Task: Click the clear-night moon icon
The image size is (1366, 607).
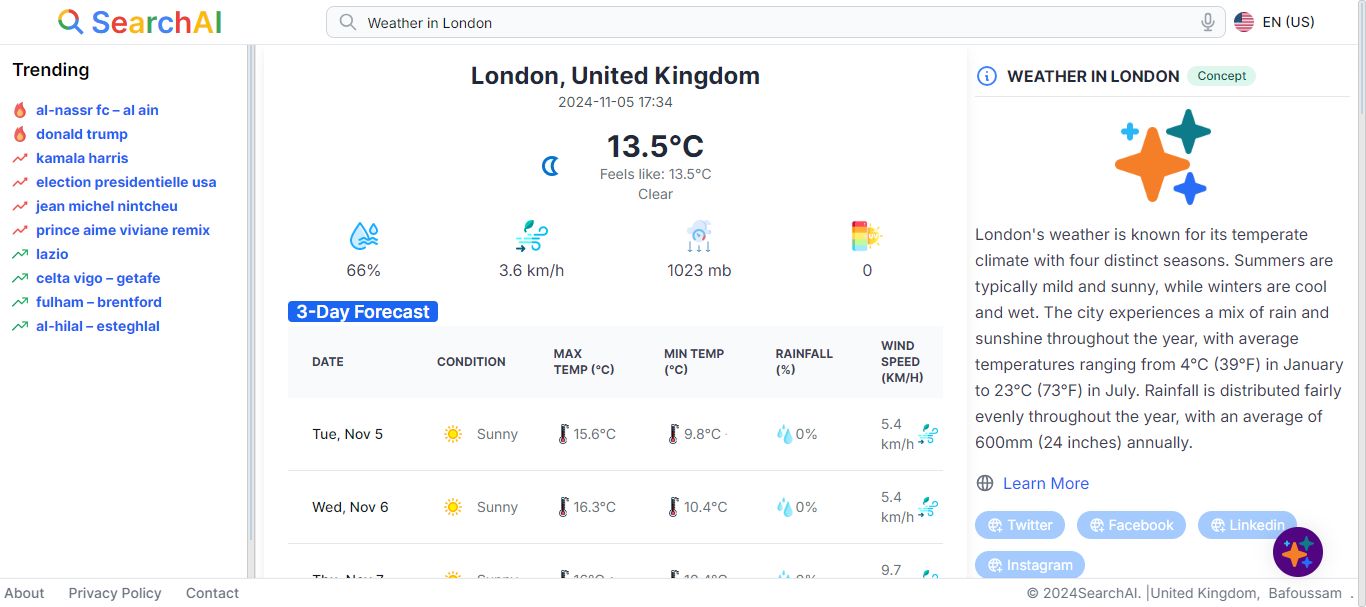Action: point(550,166)
